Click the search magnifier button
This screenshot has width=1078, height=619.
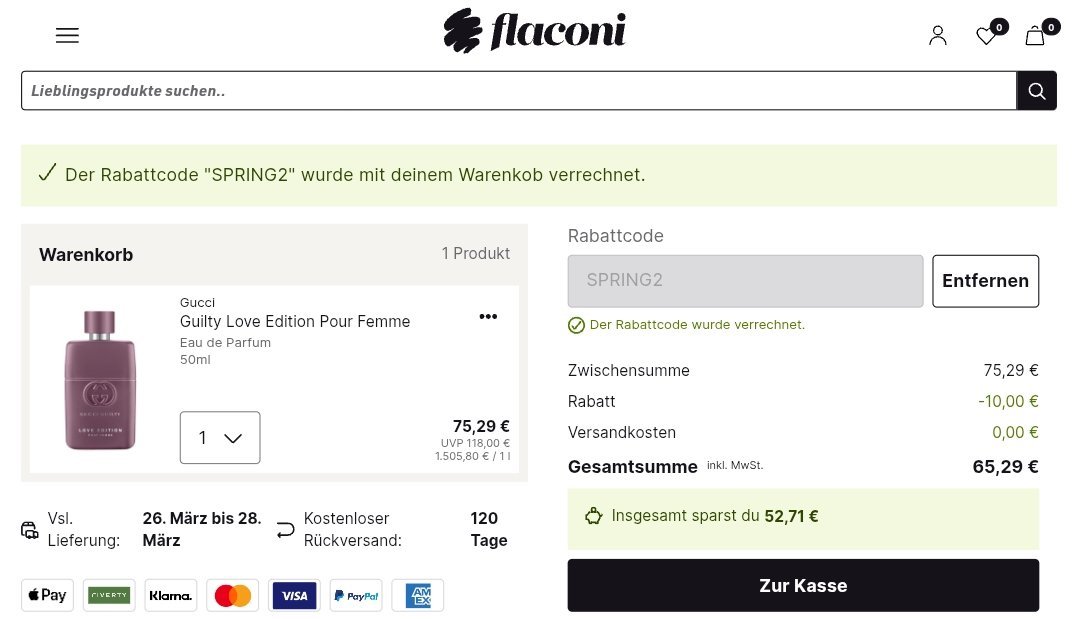coord(1036,91)
